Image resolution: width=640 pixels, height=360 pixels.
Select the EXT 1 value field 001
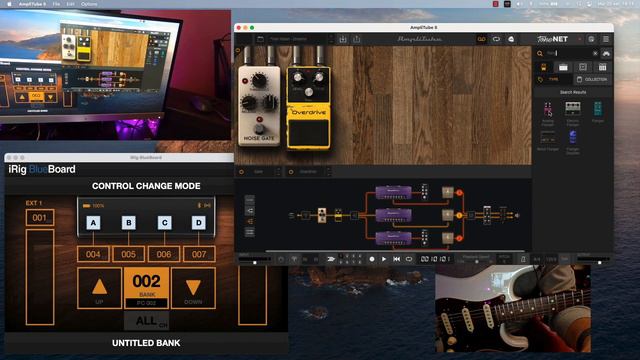40,218
